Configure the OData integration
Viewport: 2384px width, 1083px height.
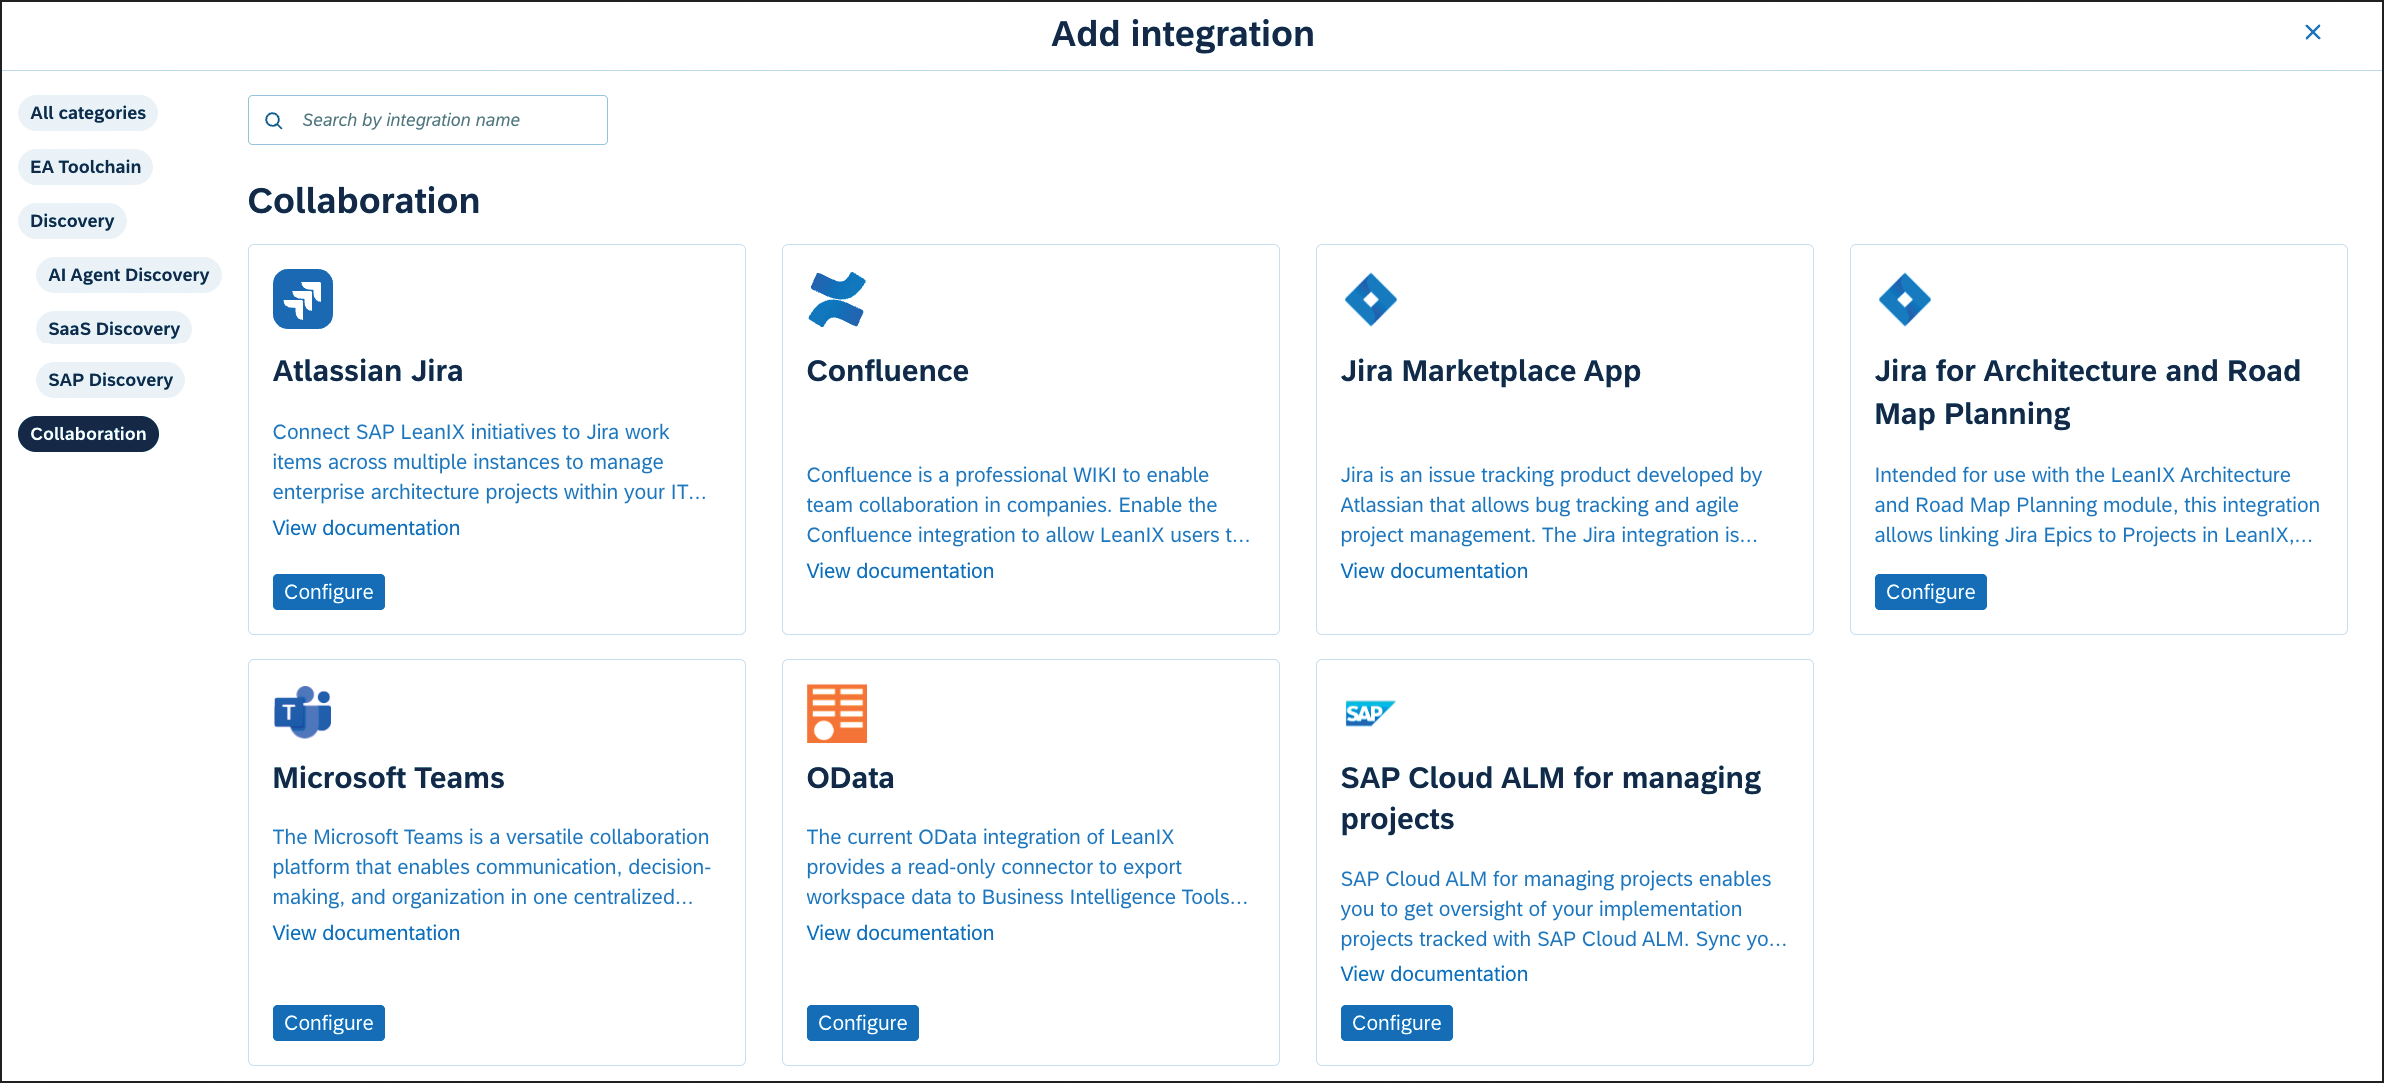(x=862, y=1023)
